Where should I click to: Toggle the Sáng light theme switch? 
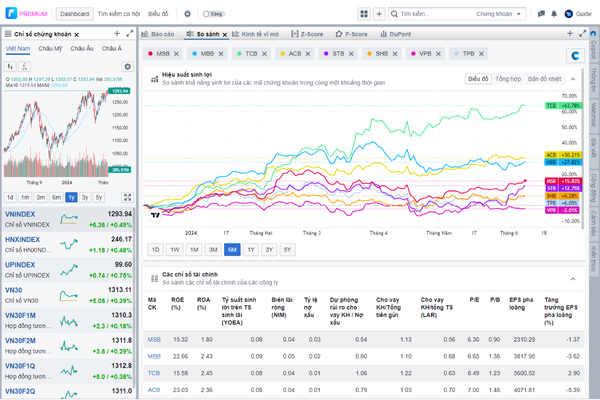(x=213, y=14)
